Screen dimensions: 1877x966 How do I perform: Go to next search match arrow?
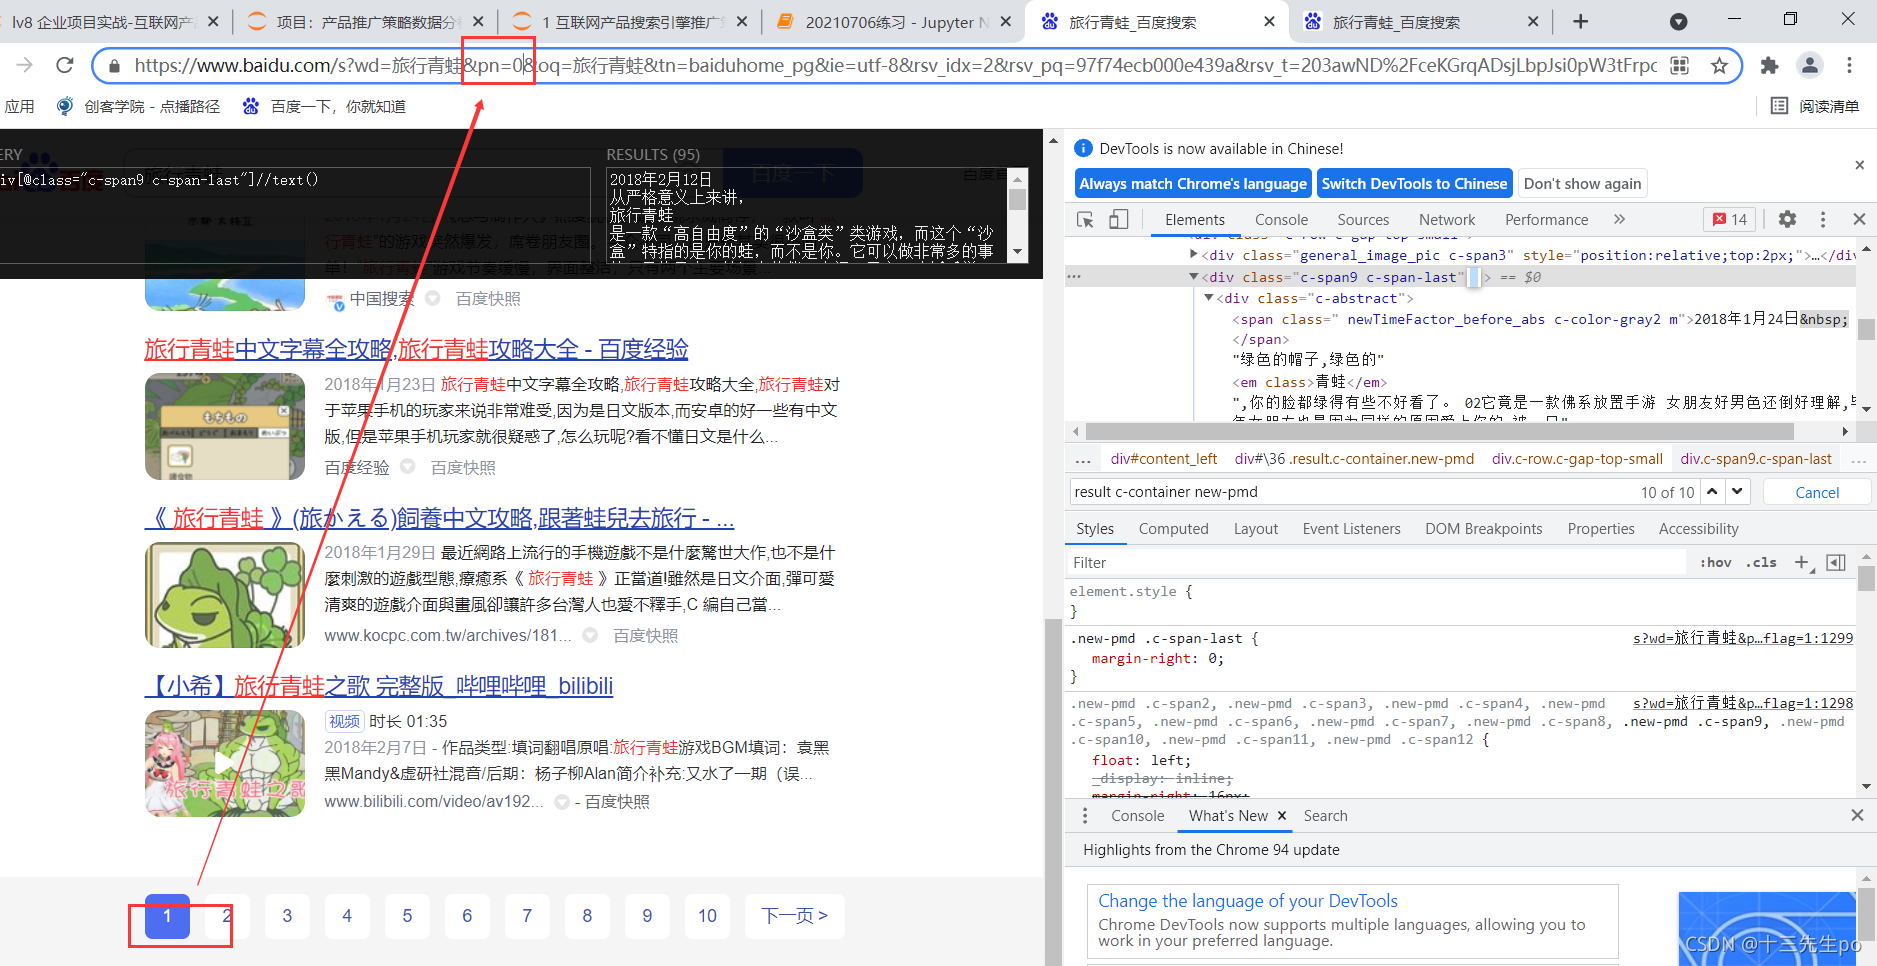(x=1738, y=491)
